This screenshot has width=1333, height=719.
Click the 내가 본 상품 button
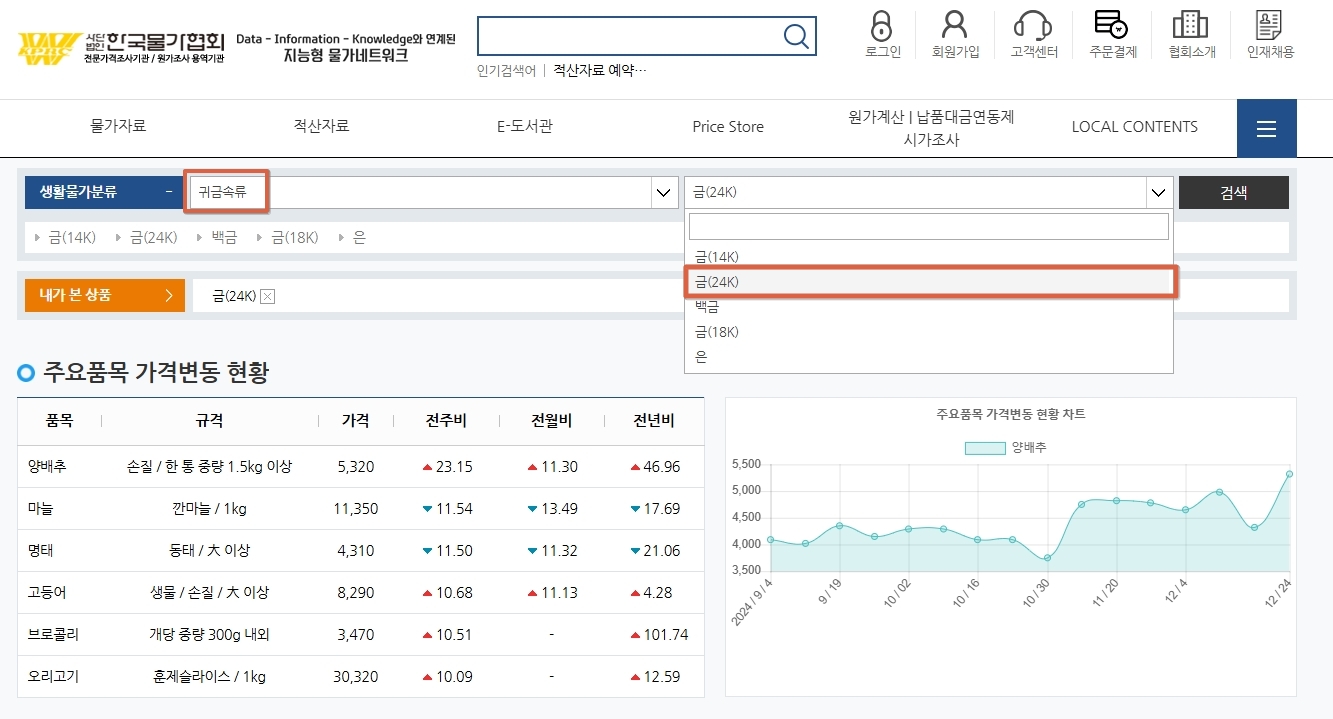point(104,295)
